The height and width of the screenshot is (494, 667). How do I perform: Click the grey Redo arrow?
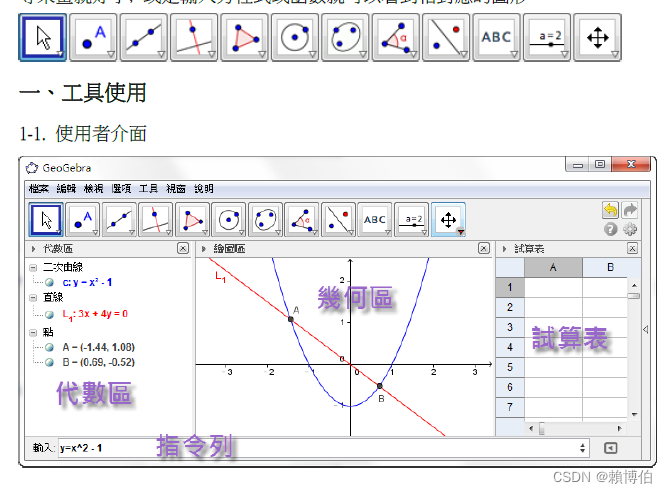(x=630, y=210)
